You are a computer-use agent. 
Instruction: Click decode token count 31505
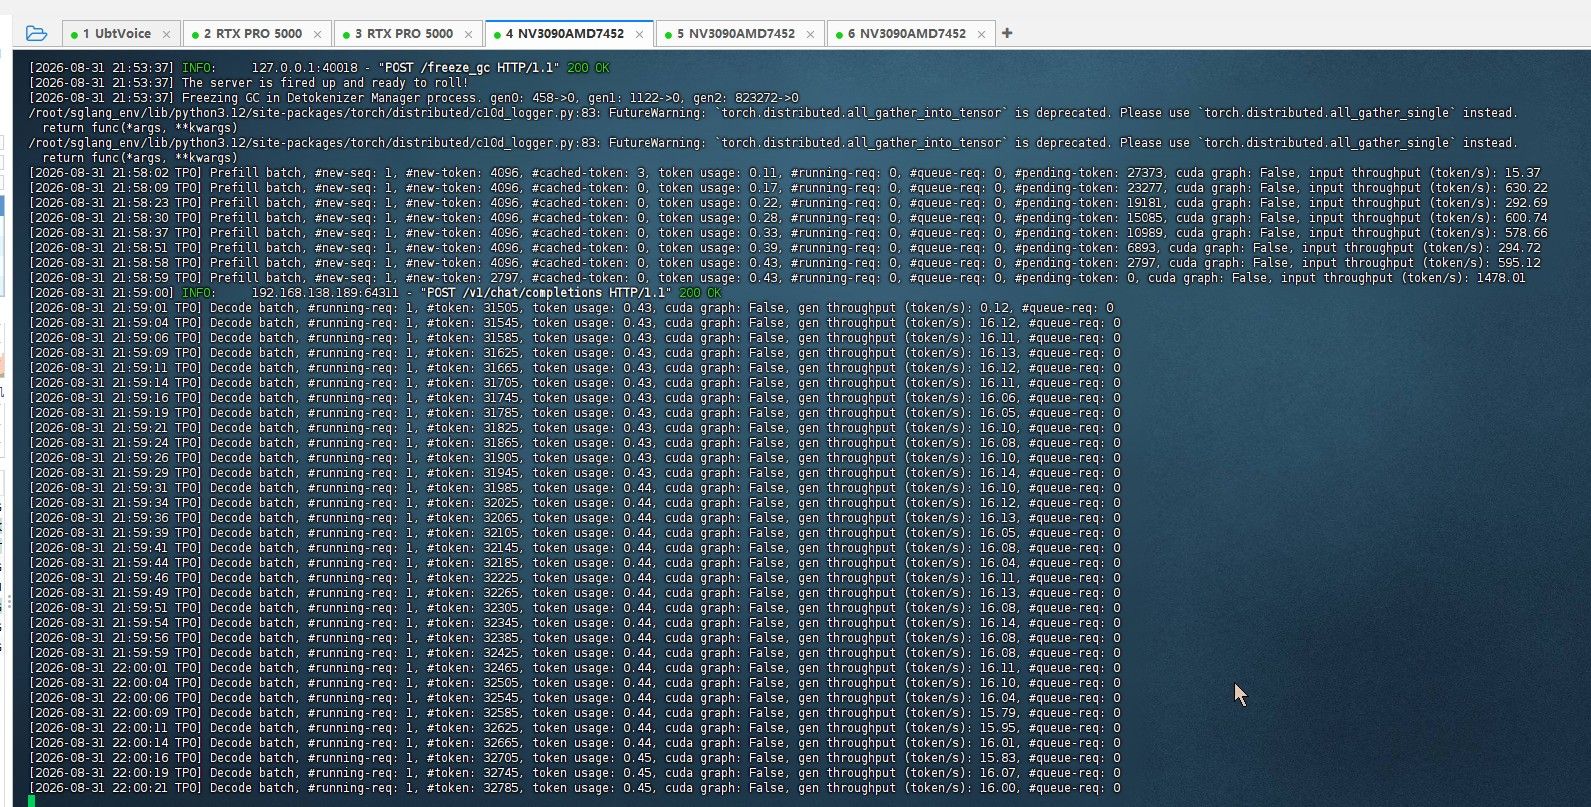click(x=500, y=308)
